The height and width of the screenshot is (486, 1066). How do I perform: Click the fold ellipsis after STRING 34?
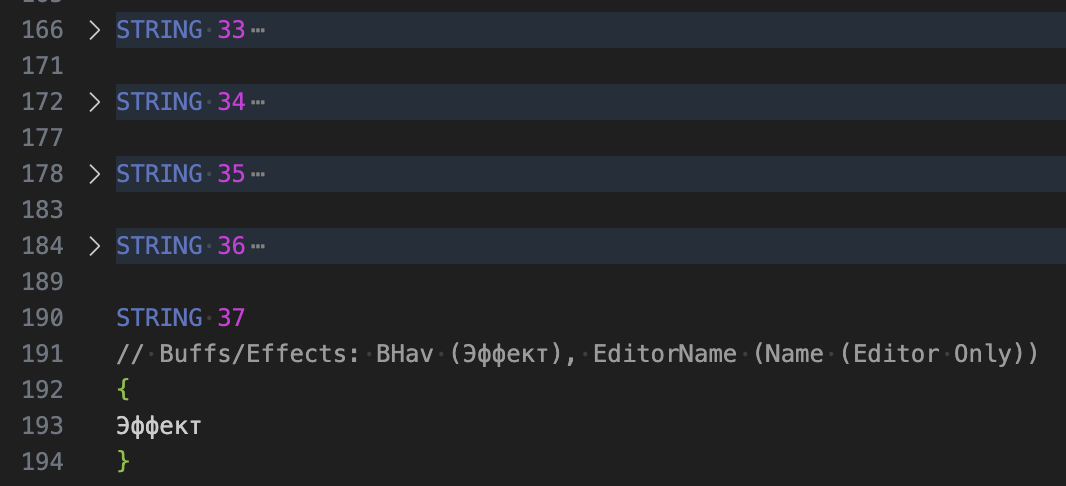258,102
